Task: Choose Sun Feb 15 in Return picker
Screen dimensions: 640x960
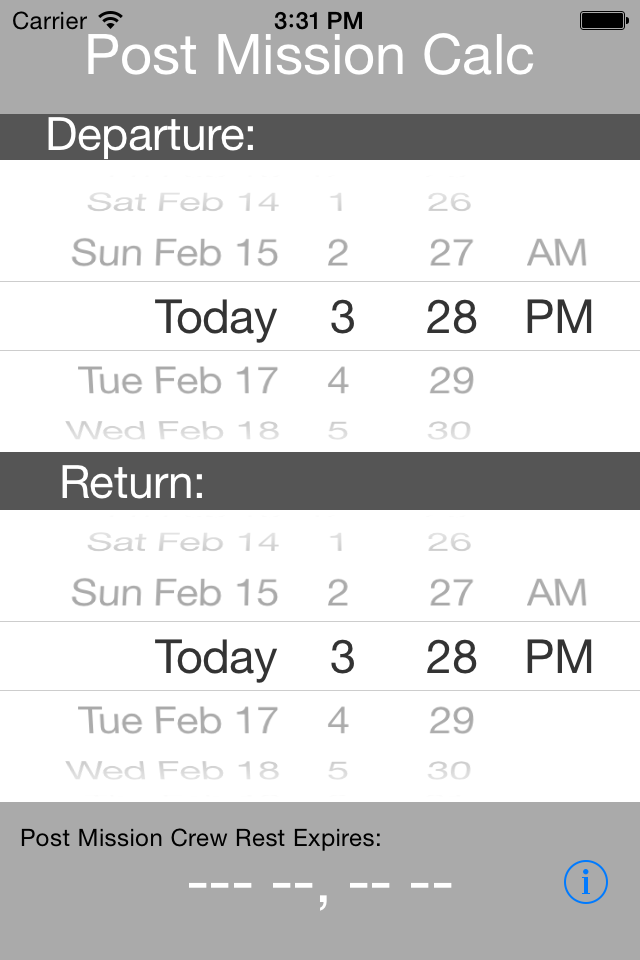Action: pyautogui.click(x=175, y=593)
